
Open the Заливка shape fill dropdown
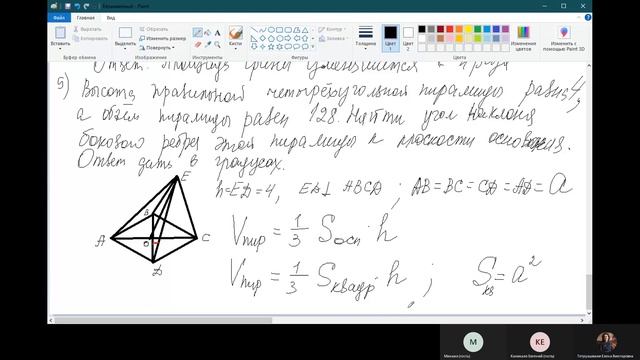(333, 38)
